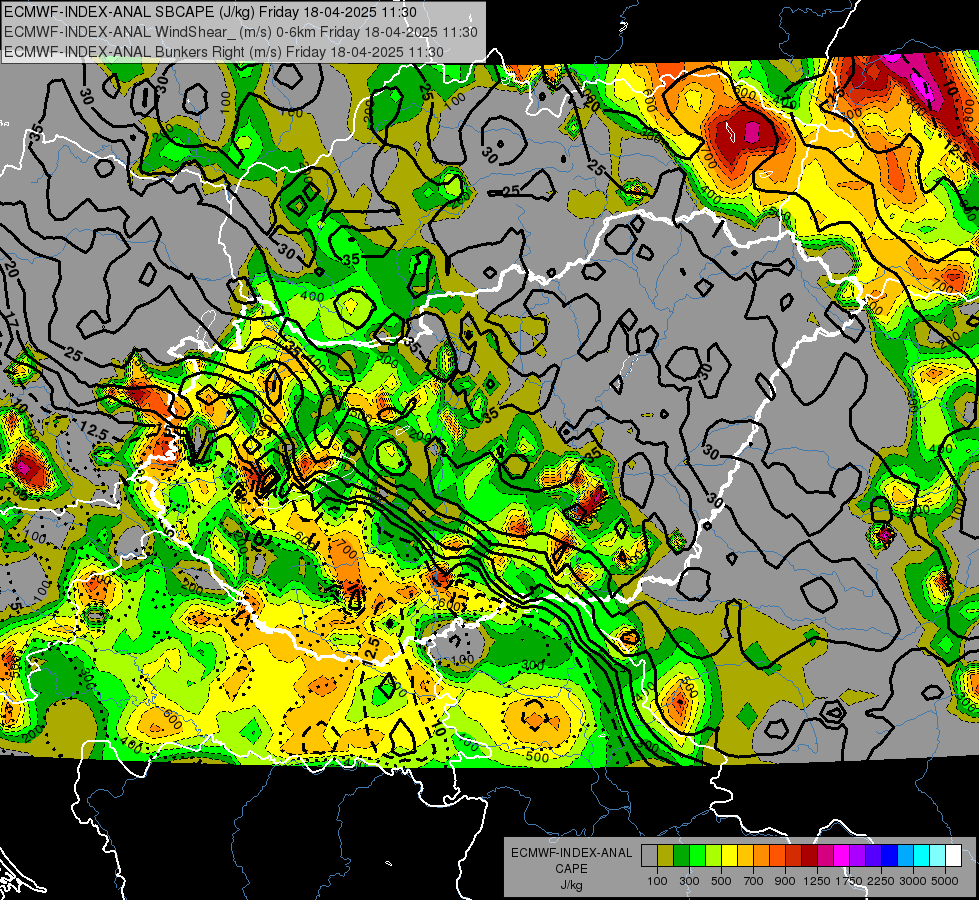Click the legend tick label 100

point(657,881)
